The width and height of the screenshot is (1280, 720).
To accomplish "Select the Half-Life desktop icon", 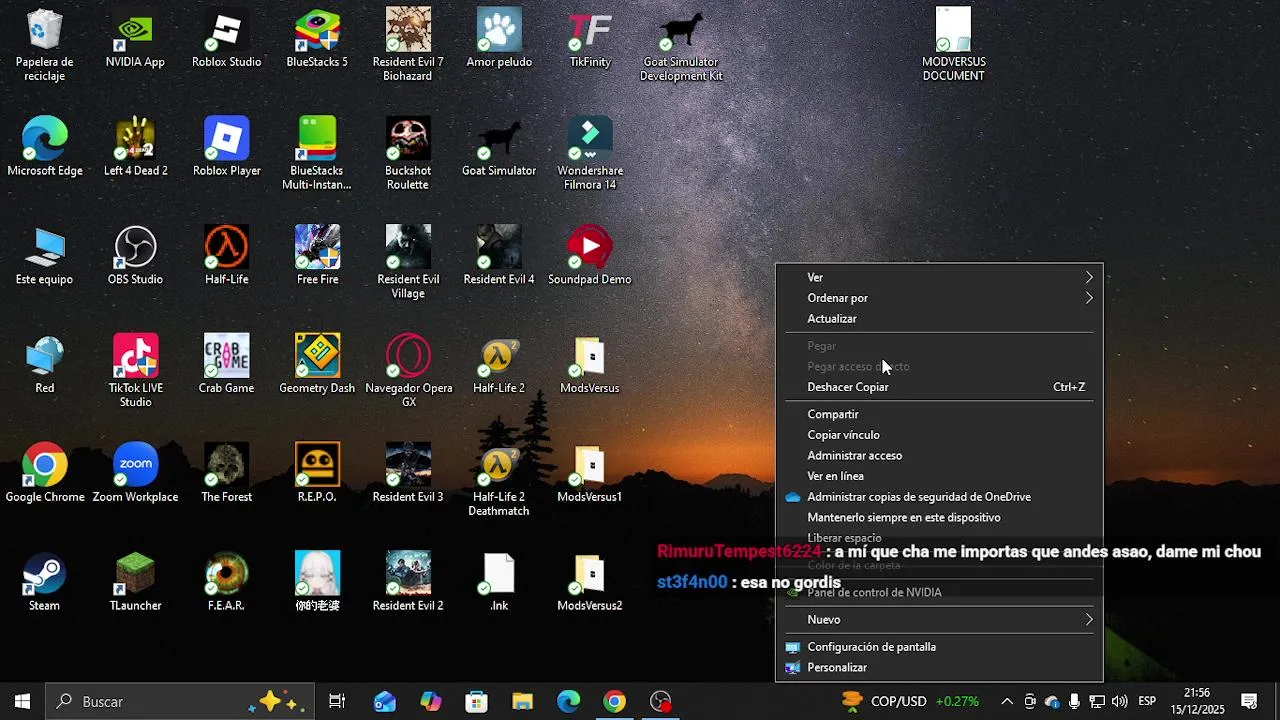I will click(227, 257).
